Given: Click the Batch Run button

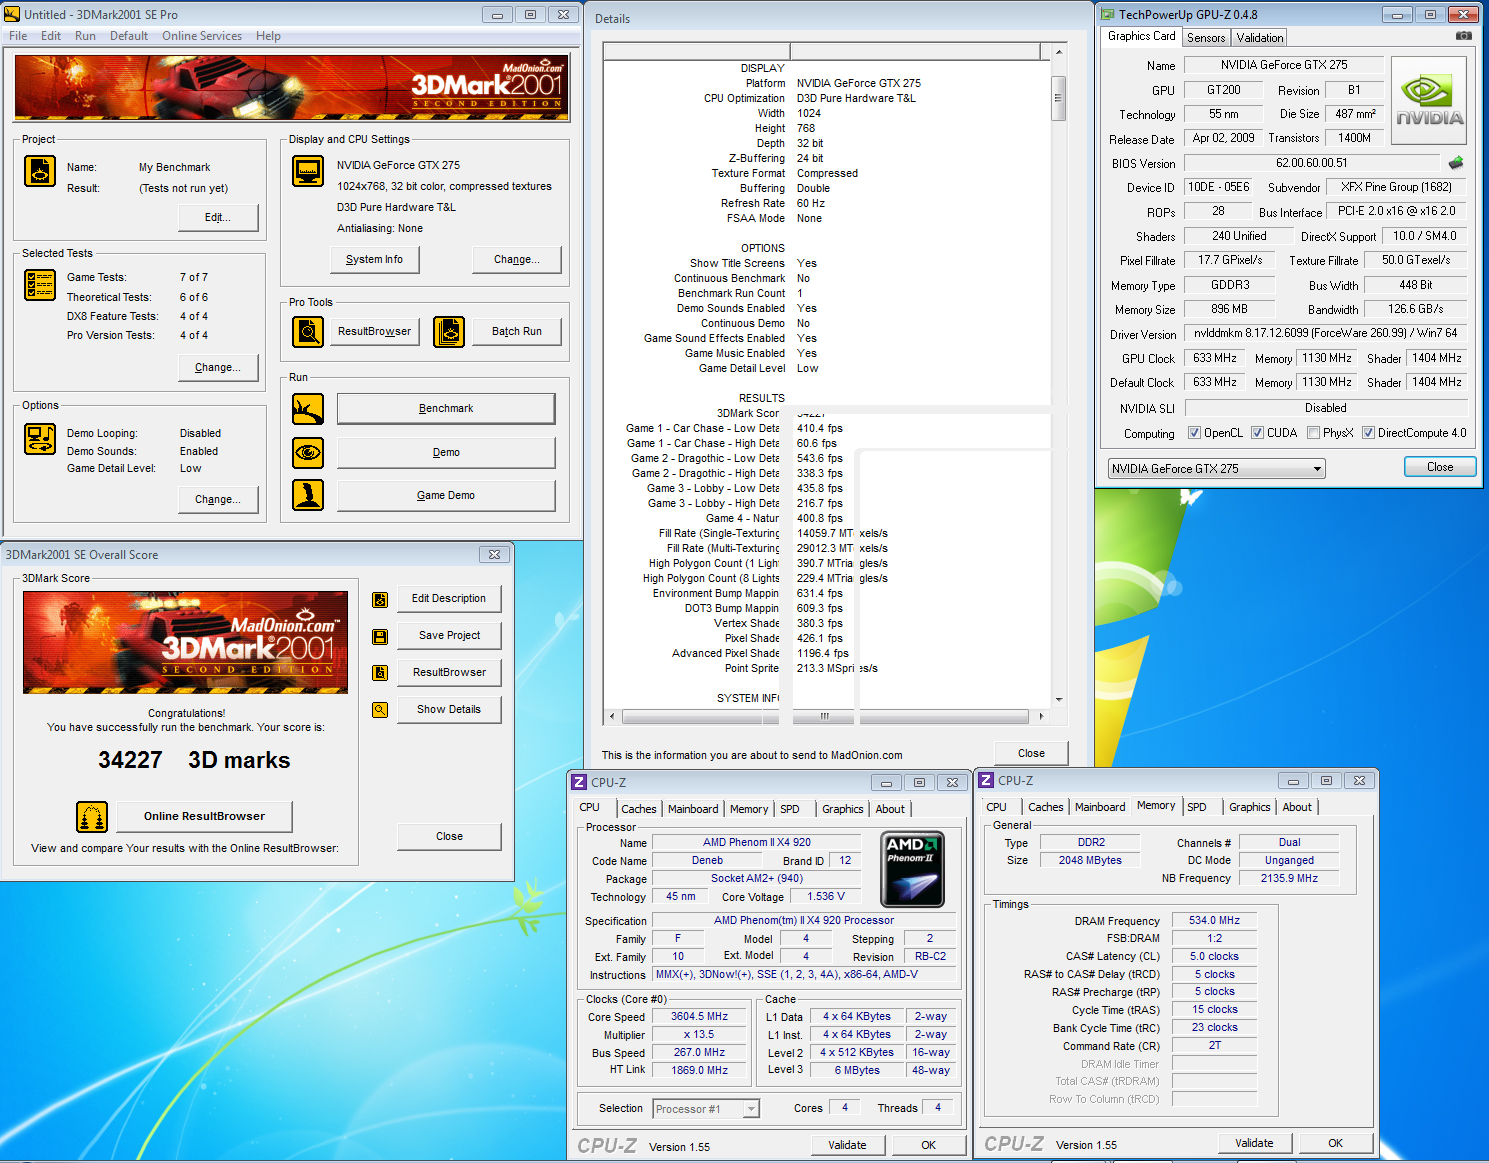Looking at the screenshot, I should click(517, 331).
